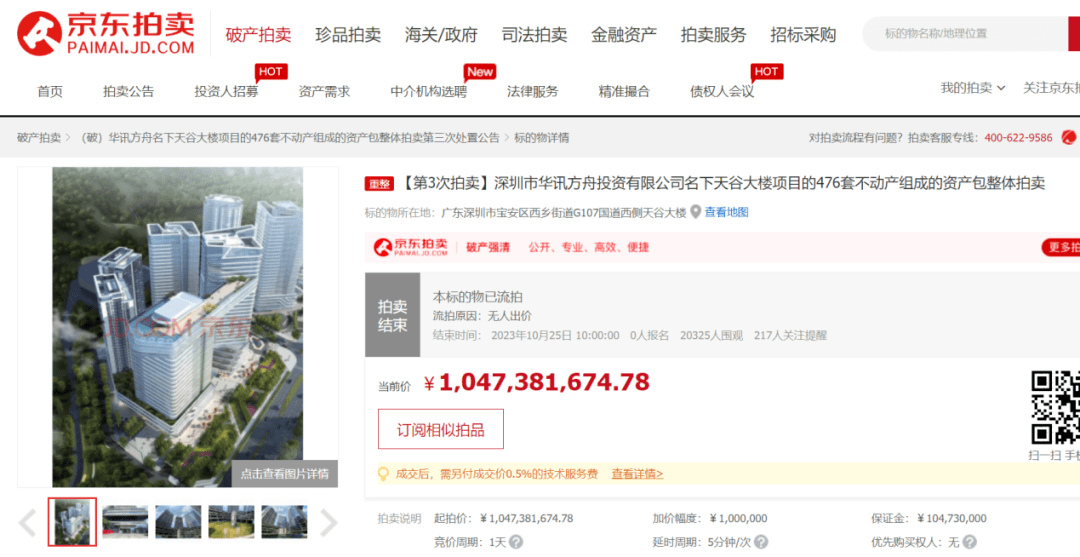Show next thumbnails with right arrow
This screenshot has width=1080, height=557.
coord(329,523)
